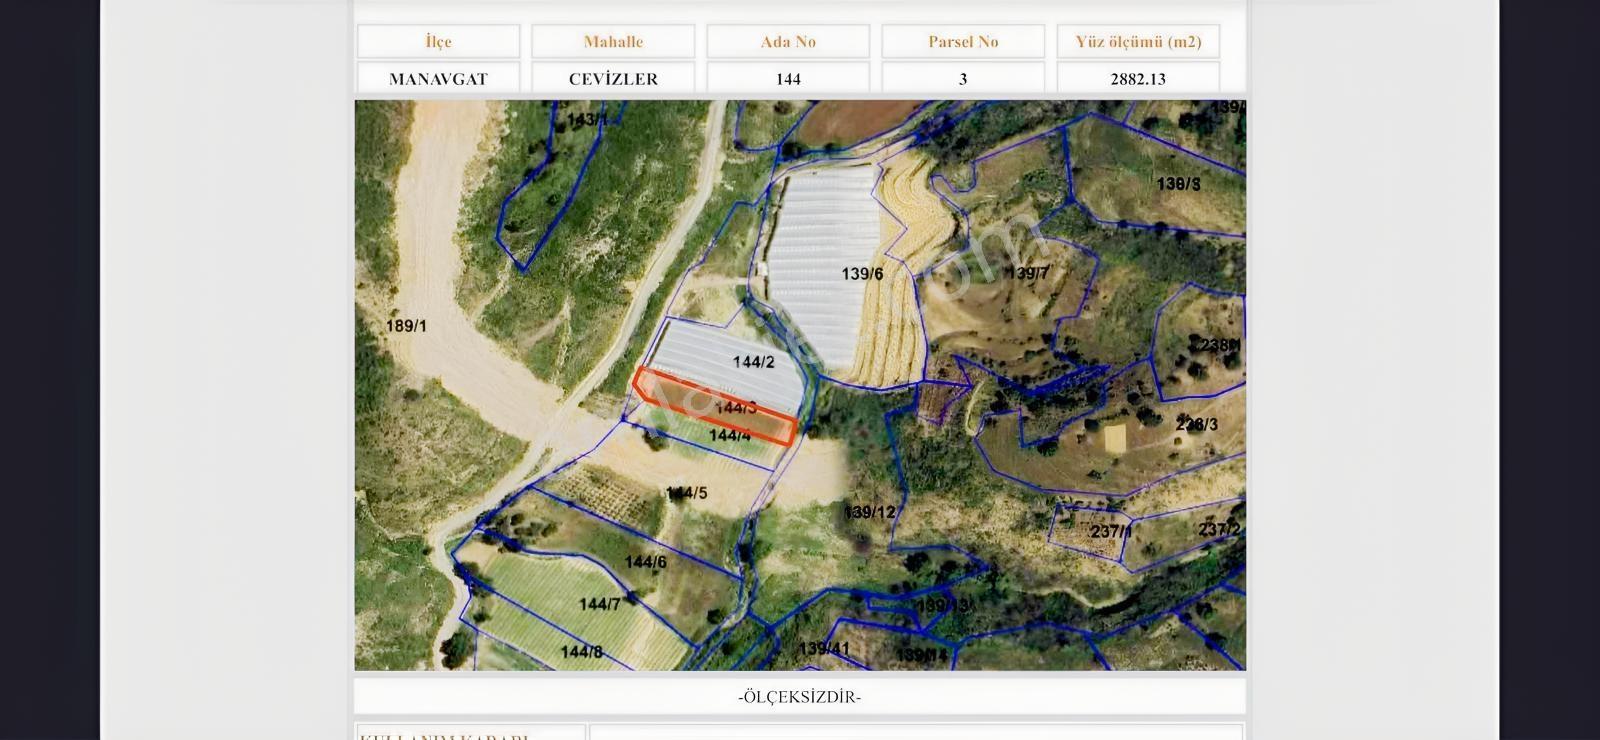Image resolution: width=1600 pixels, height=740 pixels.
Task: Click parcel label 237/2 on the map
Action: tap(1219, 529)
